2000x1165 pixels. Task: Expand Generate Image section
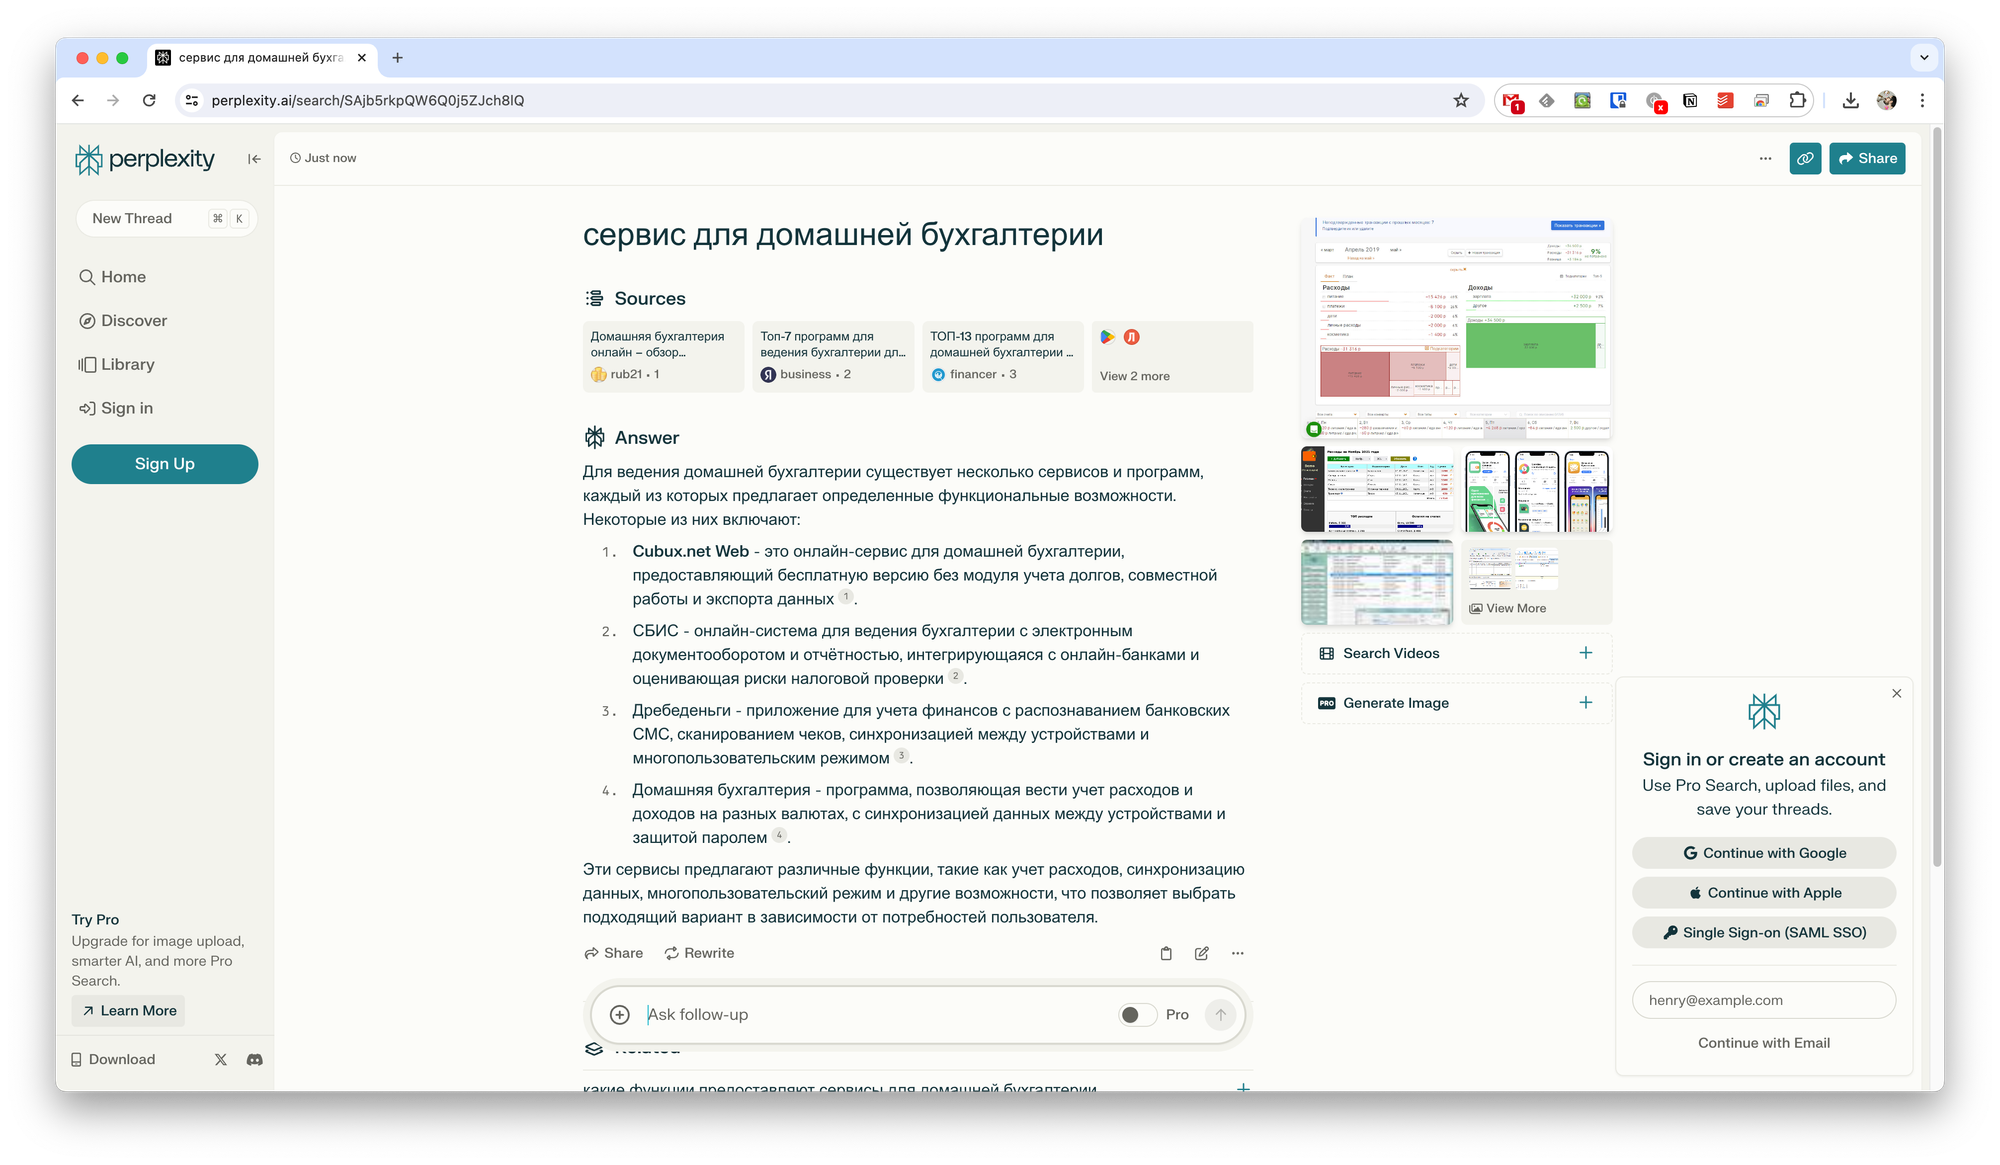coord(1585,703)
